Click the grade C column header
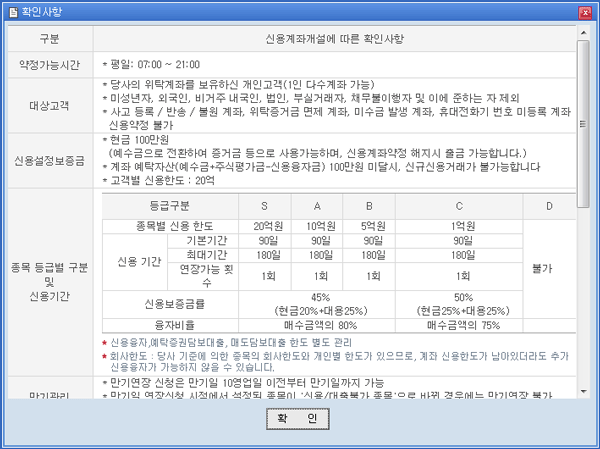 pos(462,205)
